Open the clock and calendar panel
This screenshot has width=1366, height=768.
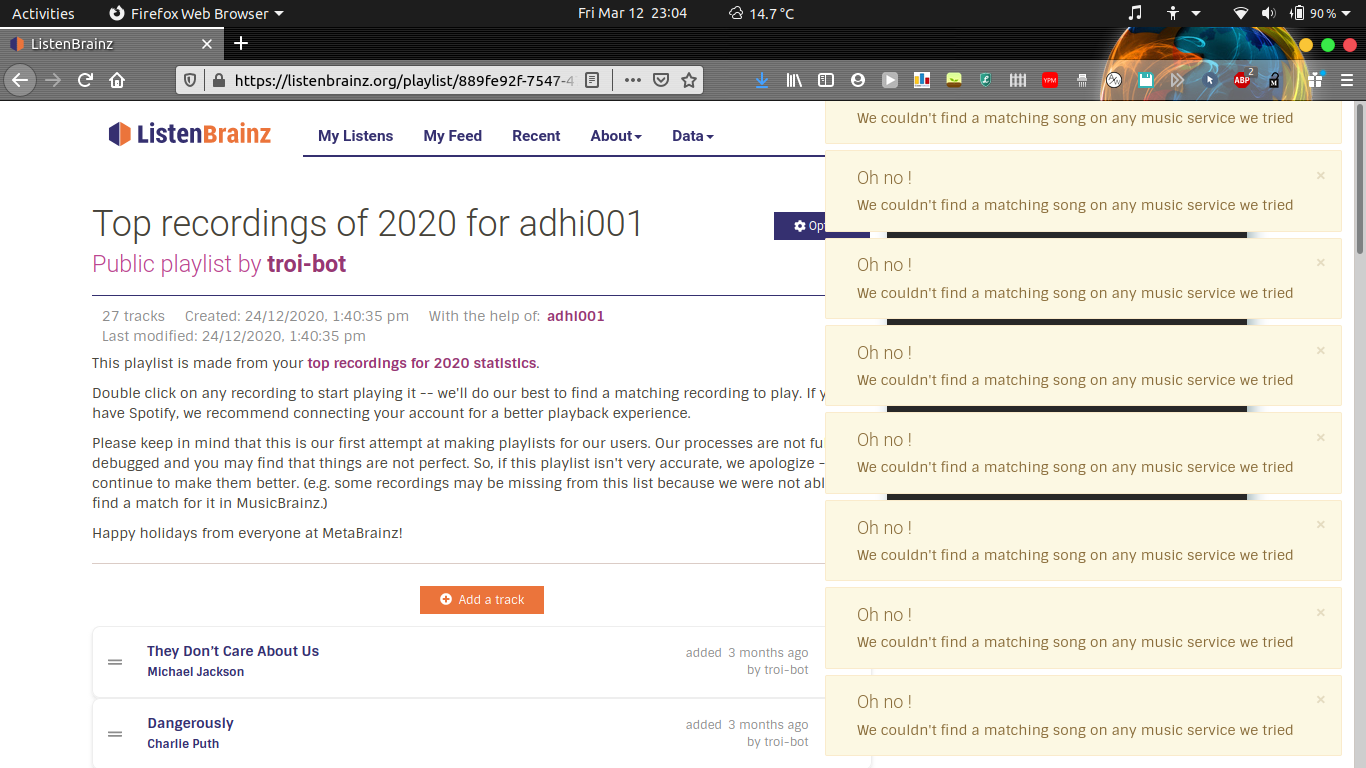point(632,13)
